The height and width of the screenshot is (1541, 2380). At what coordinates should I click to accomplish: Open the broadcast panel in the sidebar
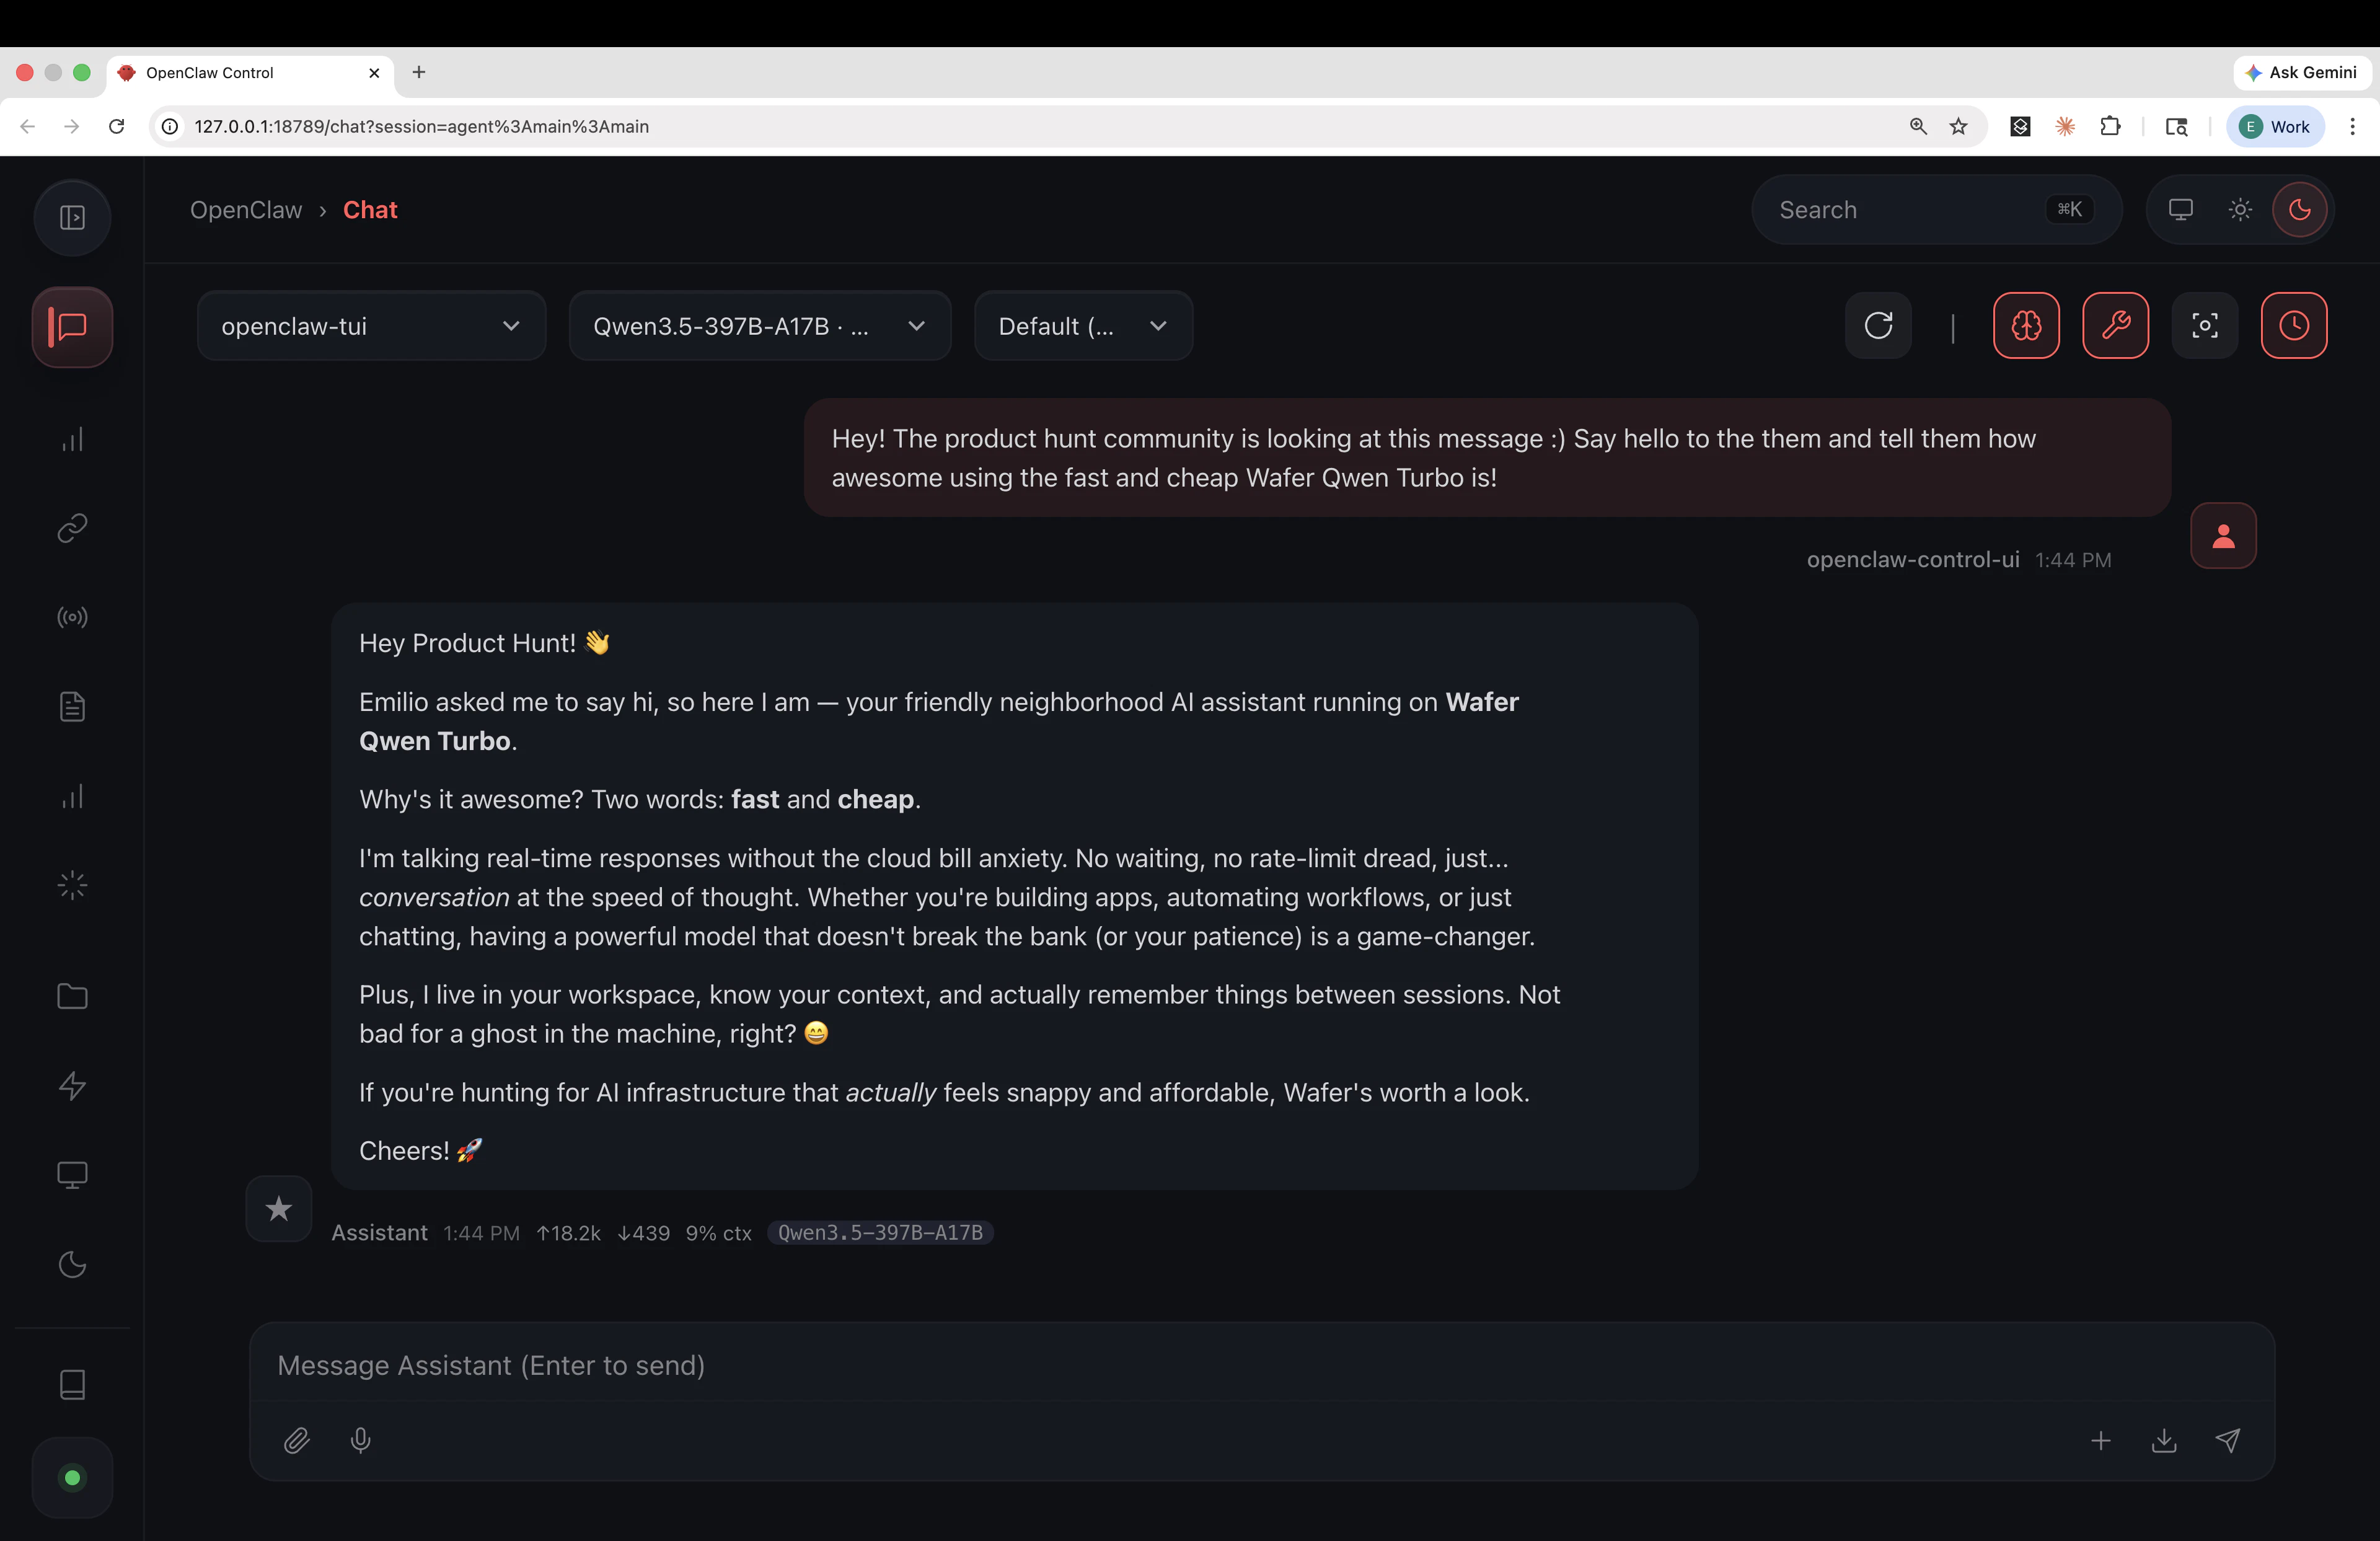pyautogui.click(x=71, y=616)
